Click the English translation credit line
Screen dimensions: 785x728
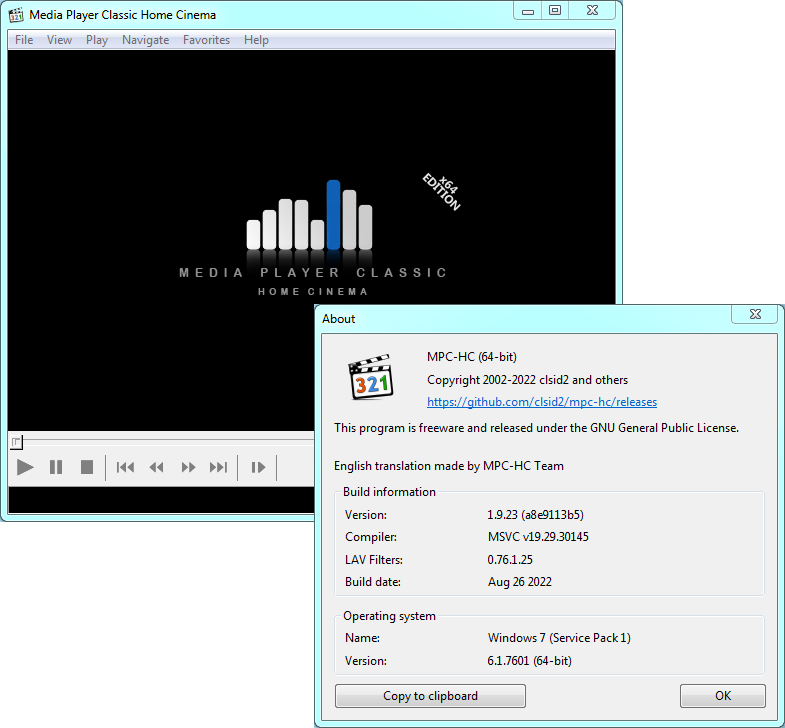[449, 466]
